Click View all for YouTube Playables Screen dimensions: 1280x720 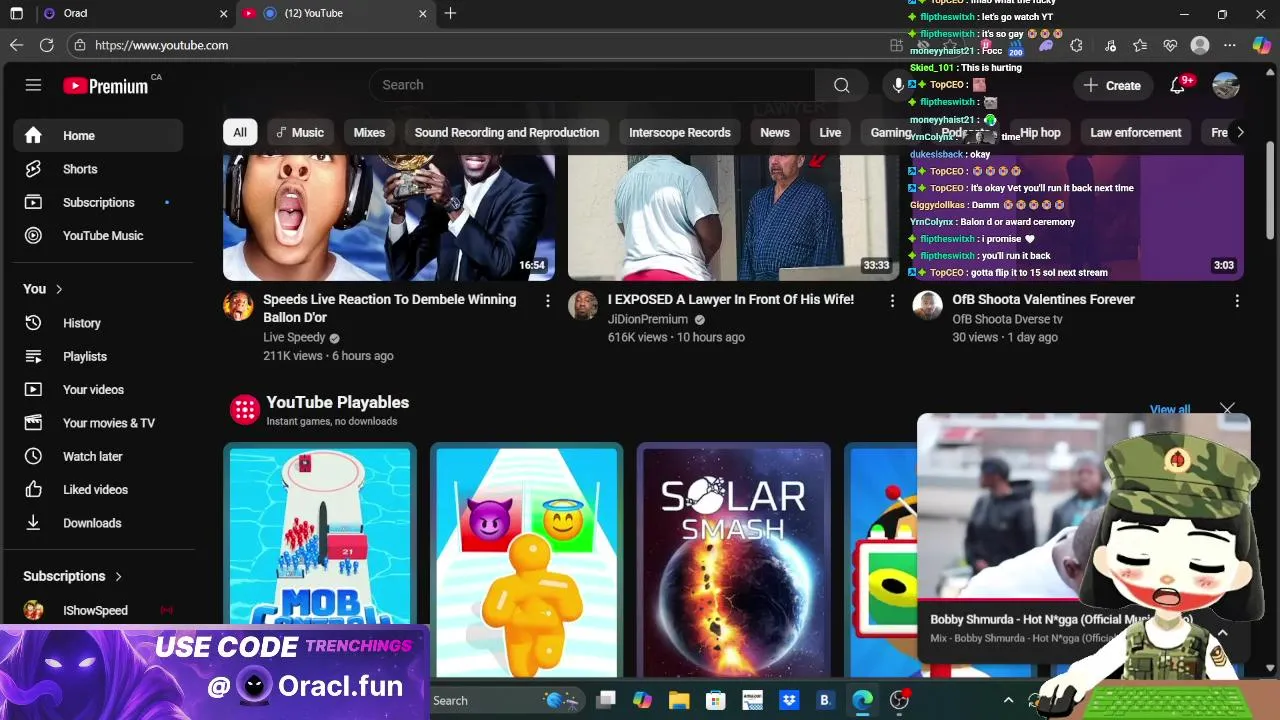tap(1170, 409)
